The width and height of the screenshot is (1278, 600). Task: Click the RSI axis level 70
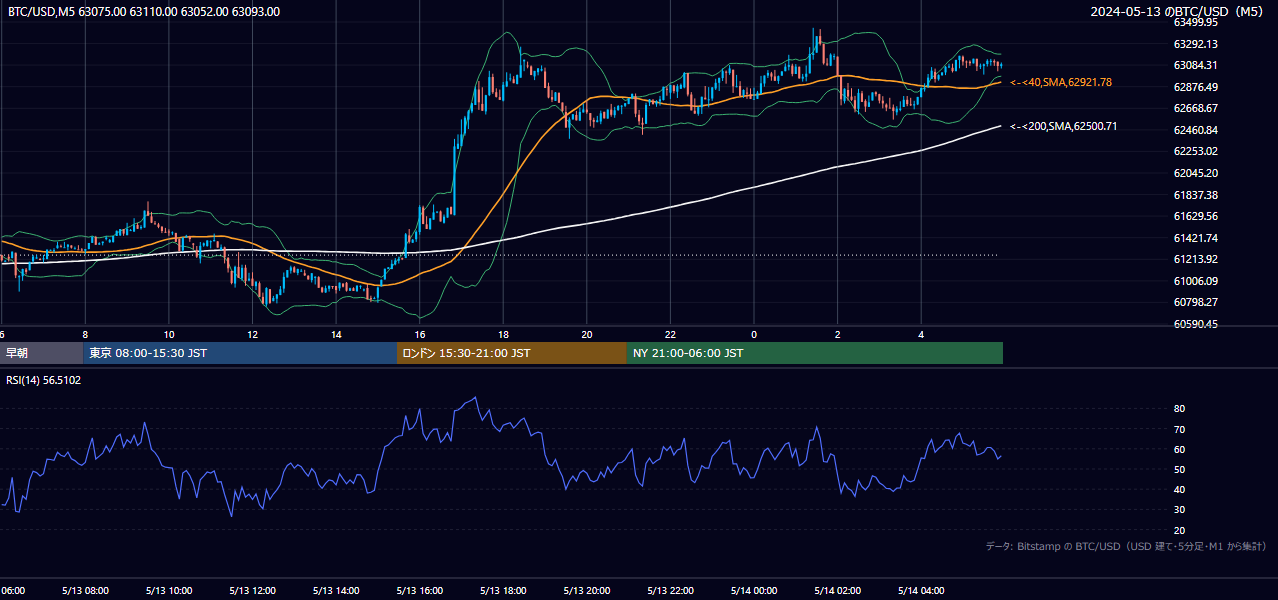(1179, 429)
